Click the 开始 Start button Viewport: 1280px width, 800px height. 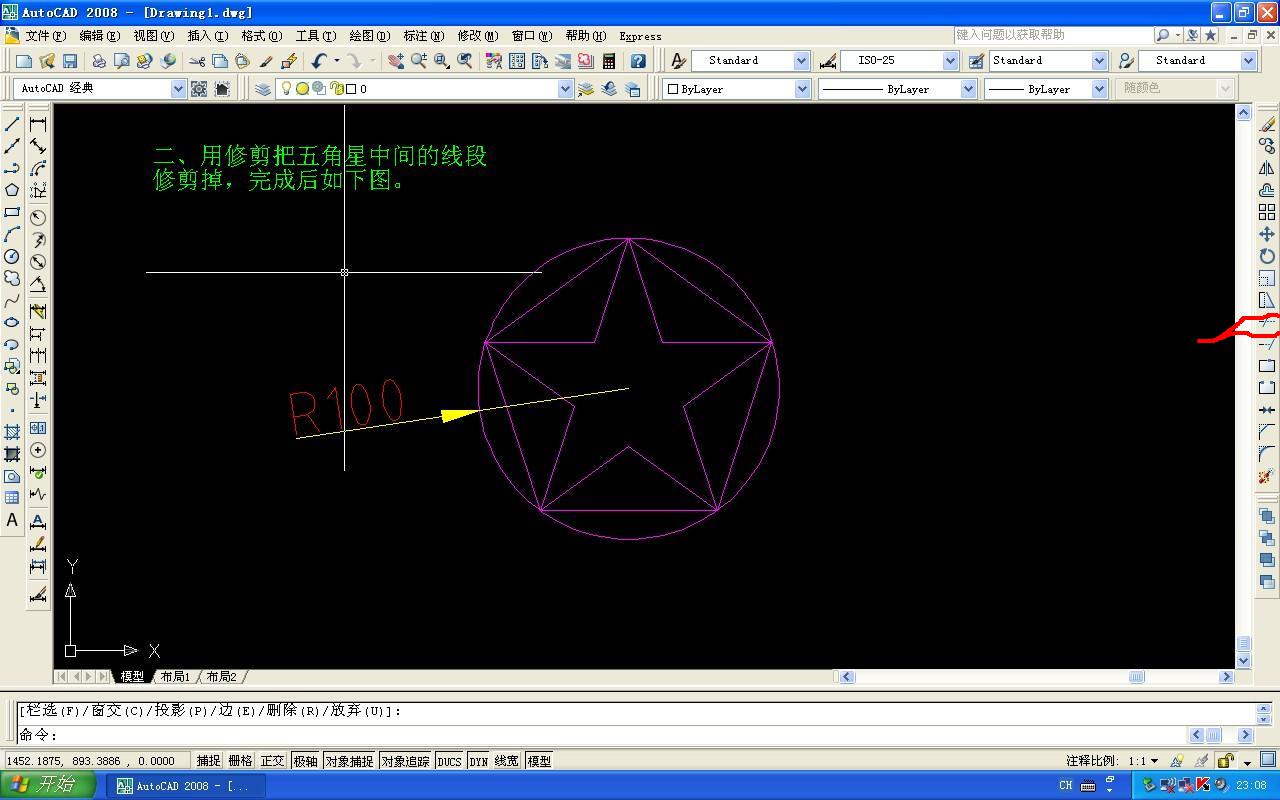(x=47, y=785)
